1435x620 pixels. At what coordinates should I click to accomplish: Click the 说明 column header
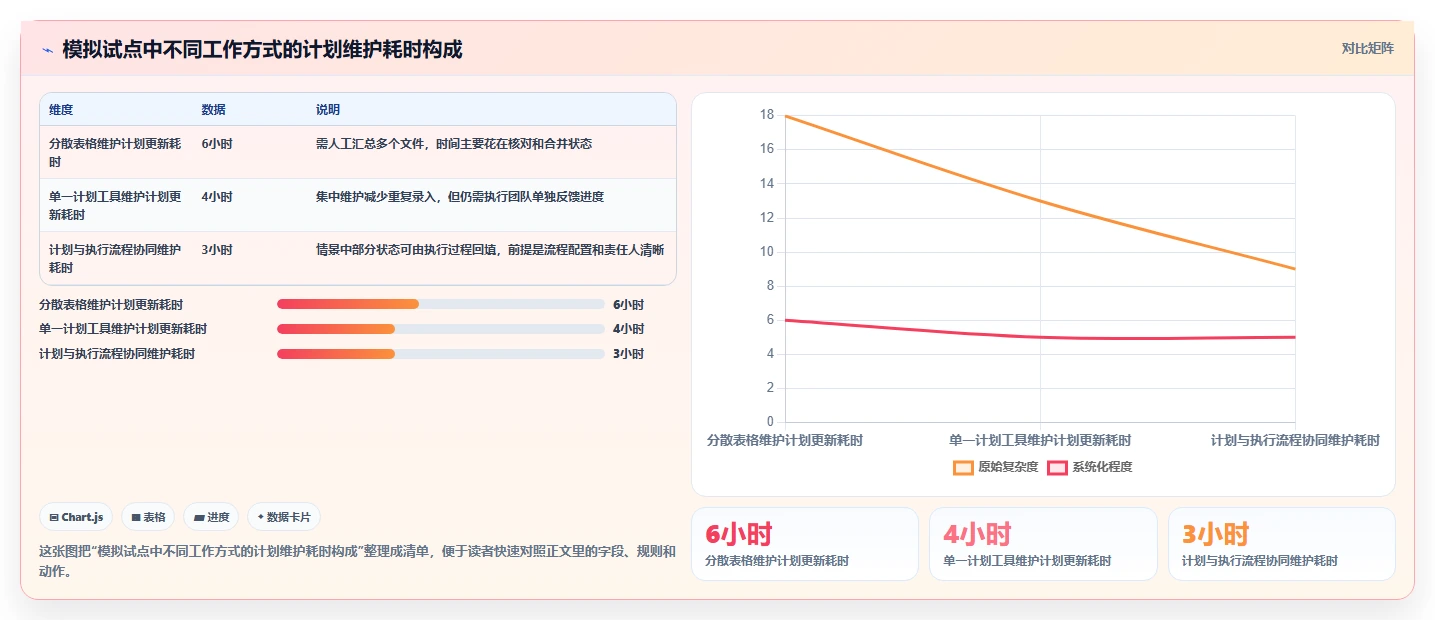pos(328,110)
